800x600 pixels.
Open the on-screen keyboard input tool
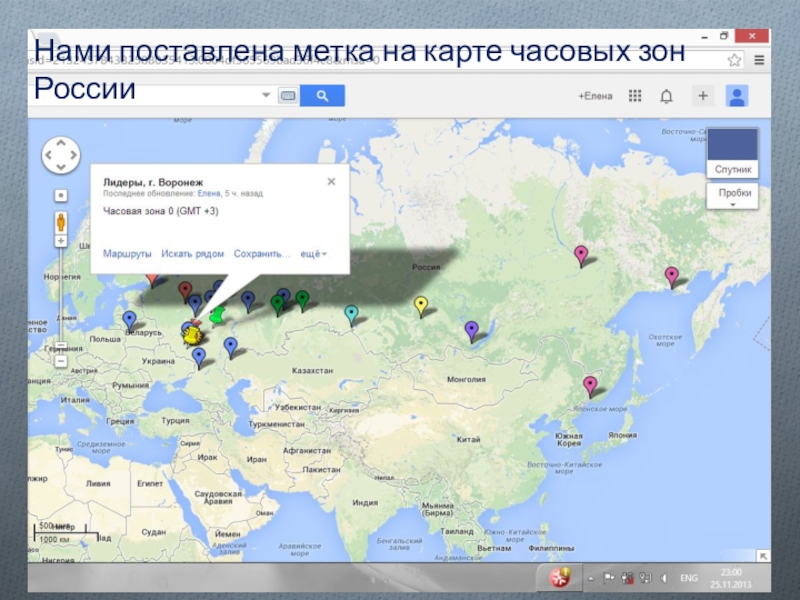[x=288, y=95]
